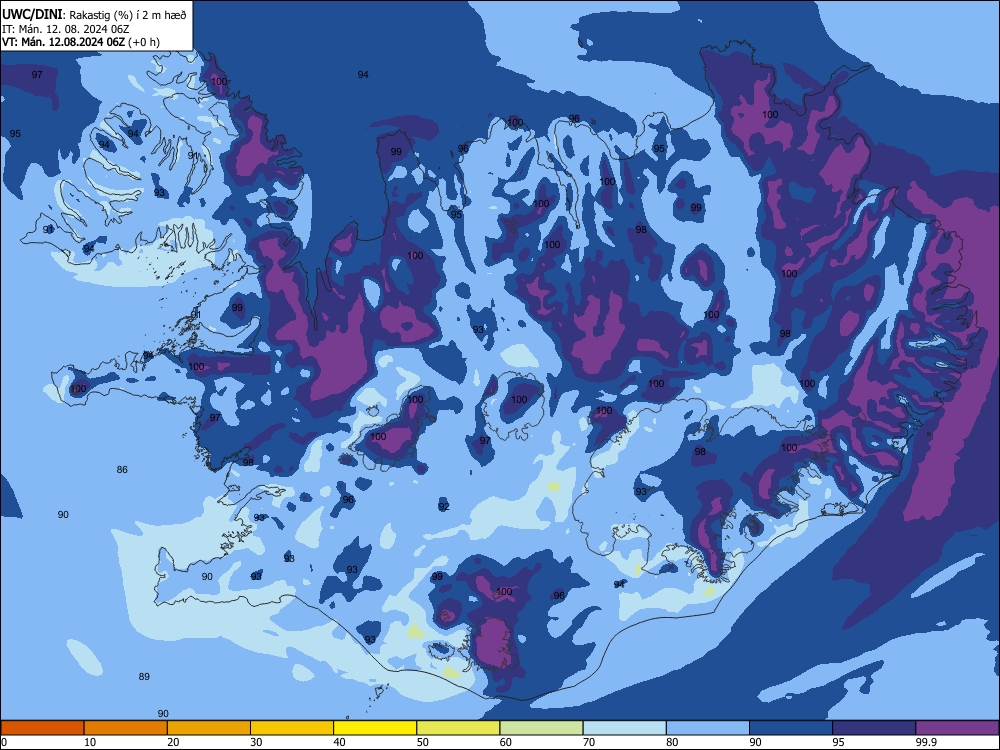
Task: Click the '99.9' legend scale label
Action: click(x=926, y=742)
